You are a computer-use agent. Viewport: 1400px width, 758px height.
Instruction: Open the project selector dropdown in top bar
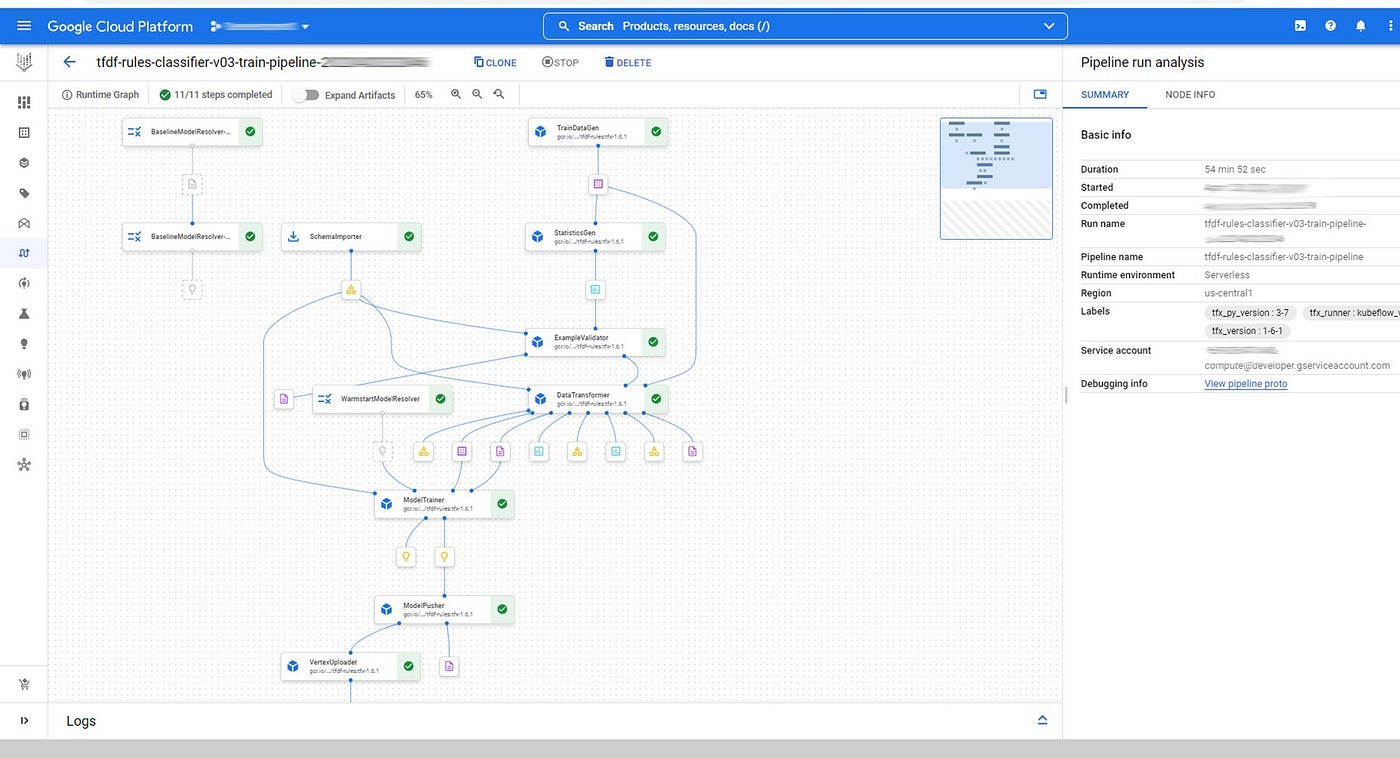point(306,25)
